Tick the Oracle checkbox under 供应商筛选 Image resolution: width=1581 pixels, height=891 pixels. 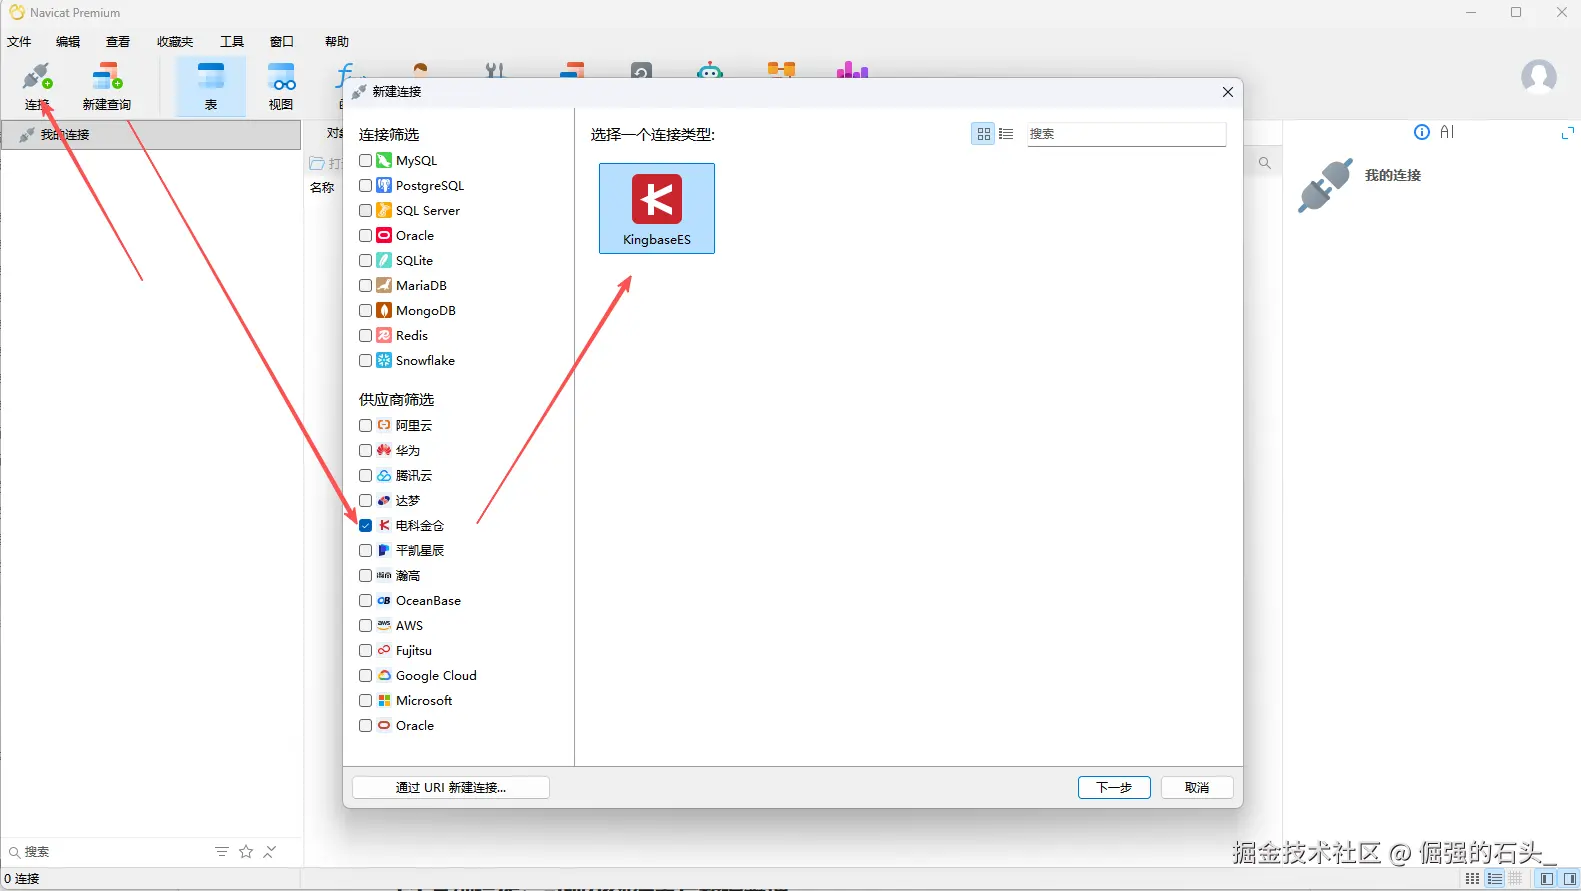click(366, 725)
